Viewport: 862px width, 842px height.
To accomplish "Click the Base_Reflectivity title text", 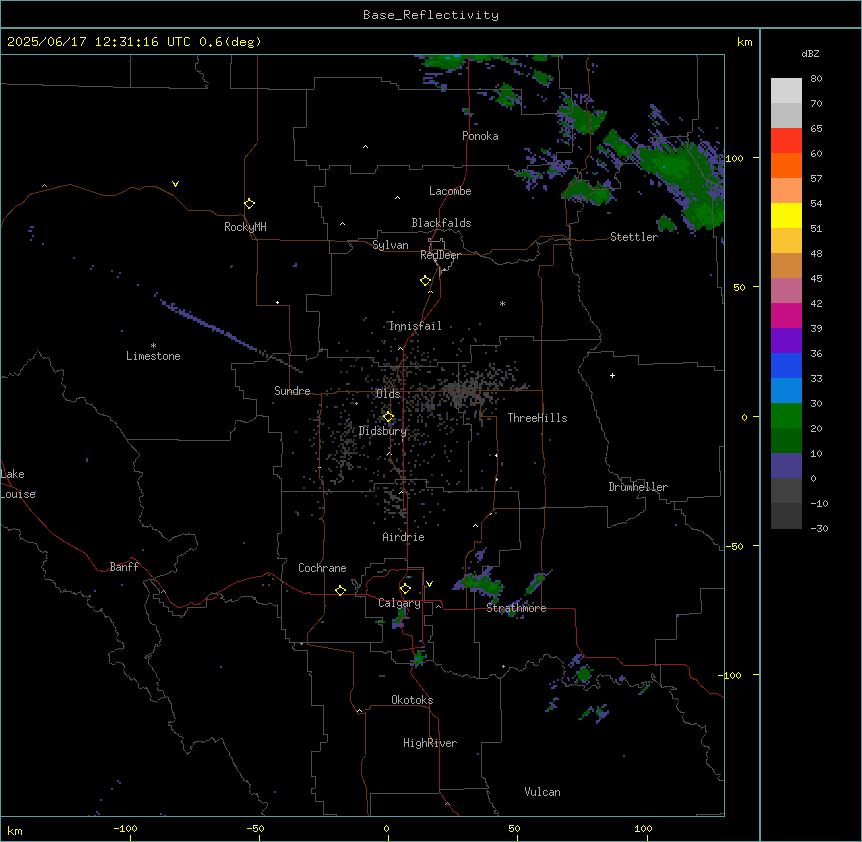I will (431, 15).
